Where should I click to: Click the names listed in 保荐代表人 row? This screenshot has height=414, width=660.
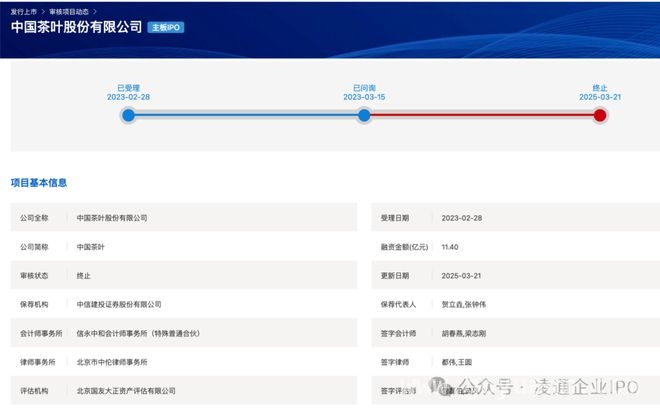[464, 304]
